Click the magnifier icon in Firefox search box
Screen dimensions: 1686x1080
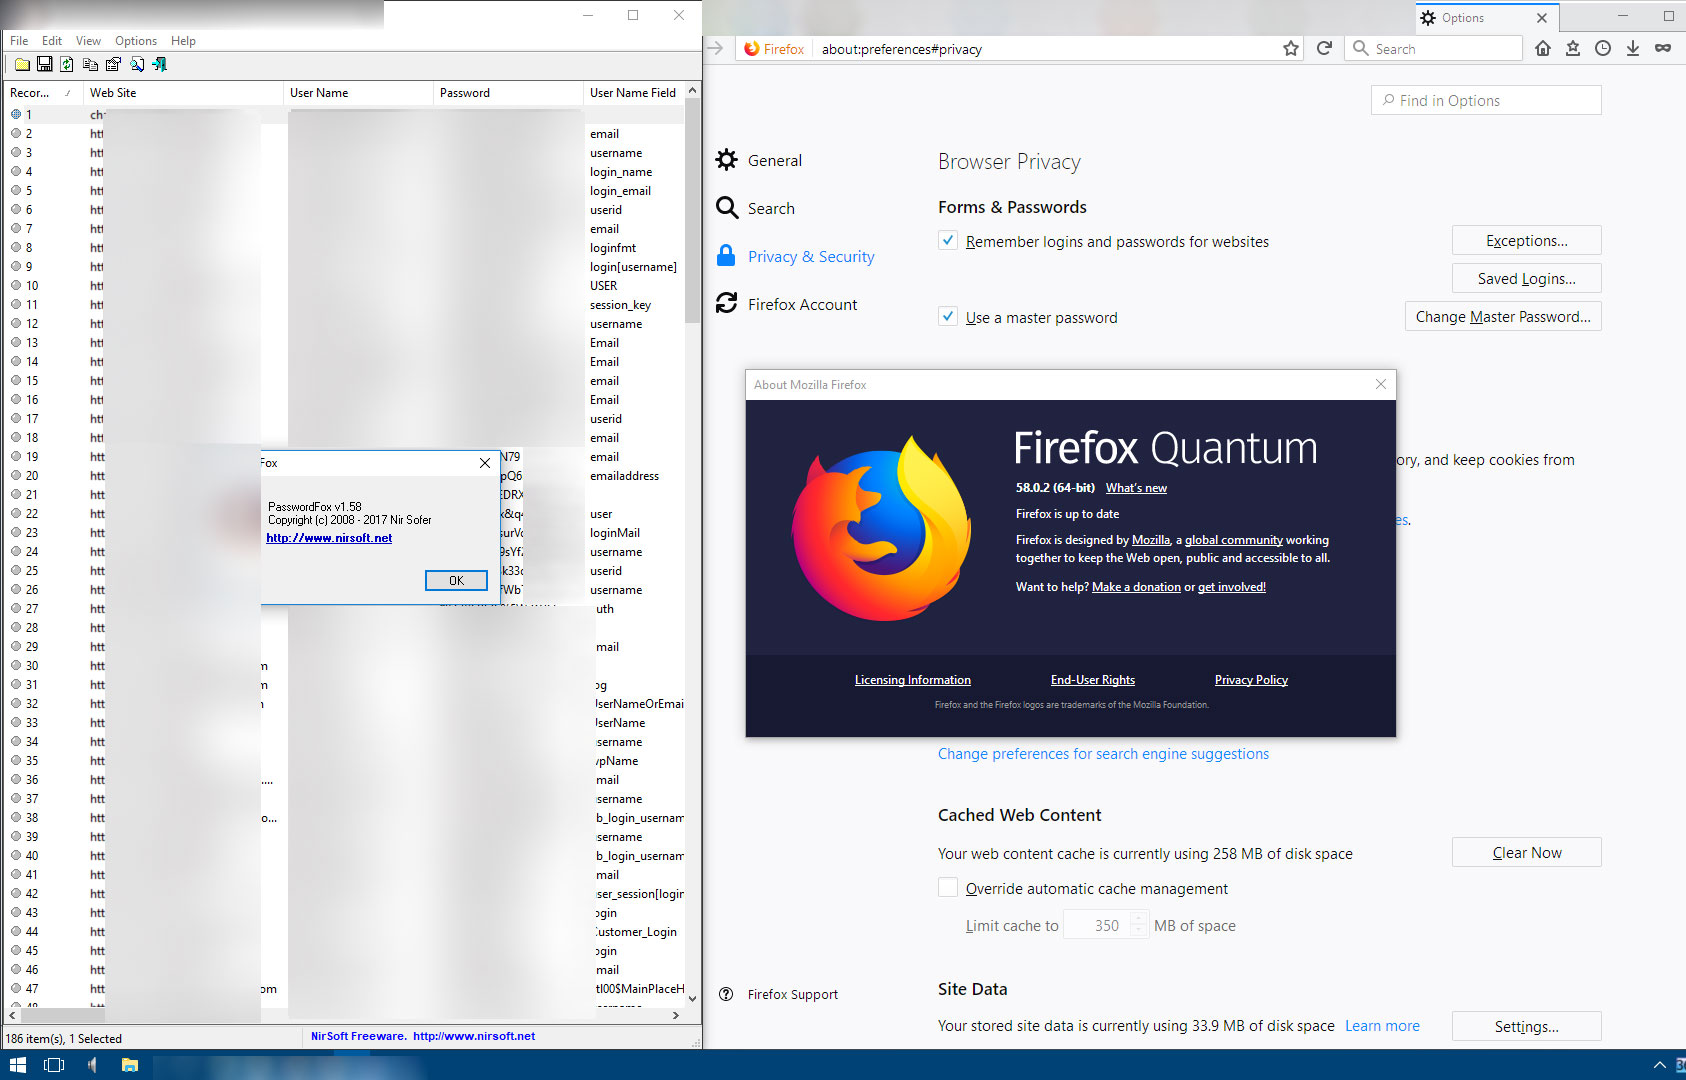pos(1360,48)
